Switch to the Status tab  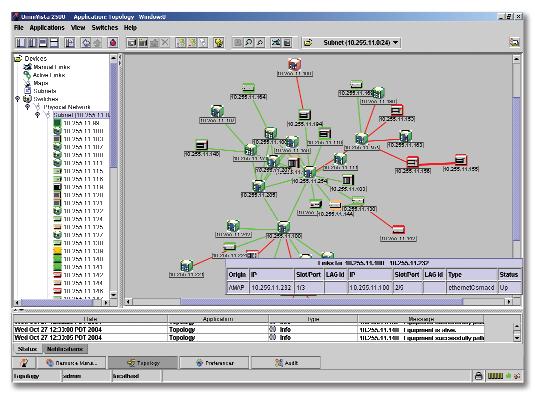[27, 349]
